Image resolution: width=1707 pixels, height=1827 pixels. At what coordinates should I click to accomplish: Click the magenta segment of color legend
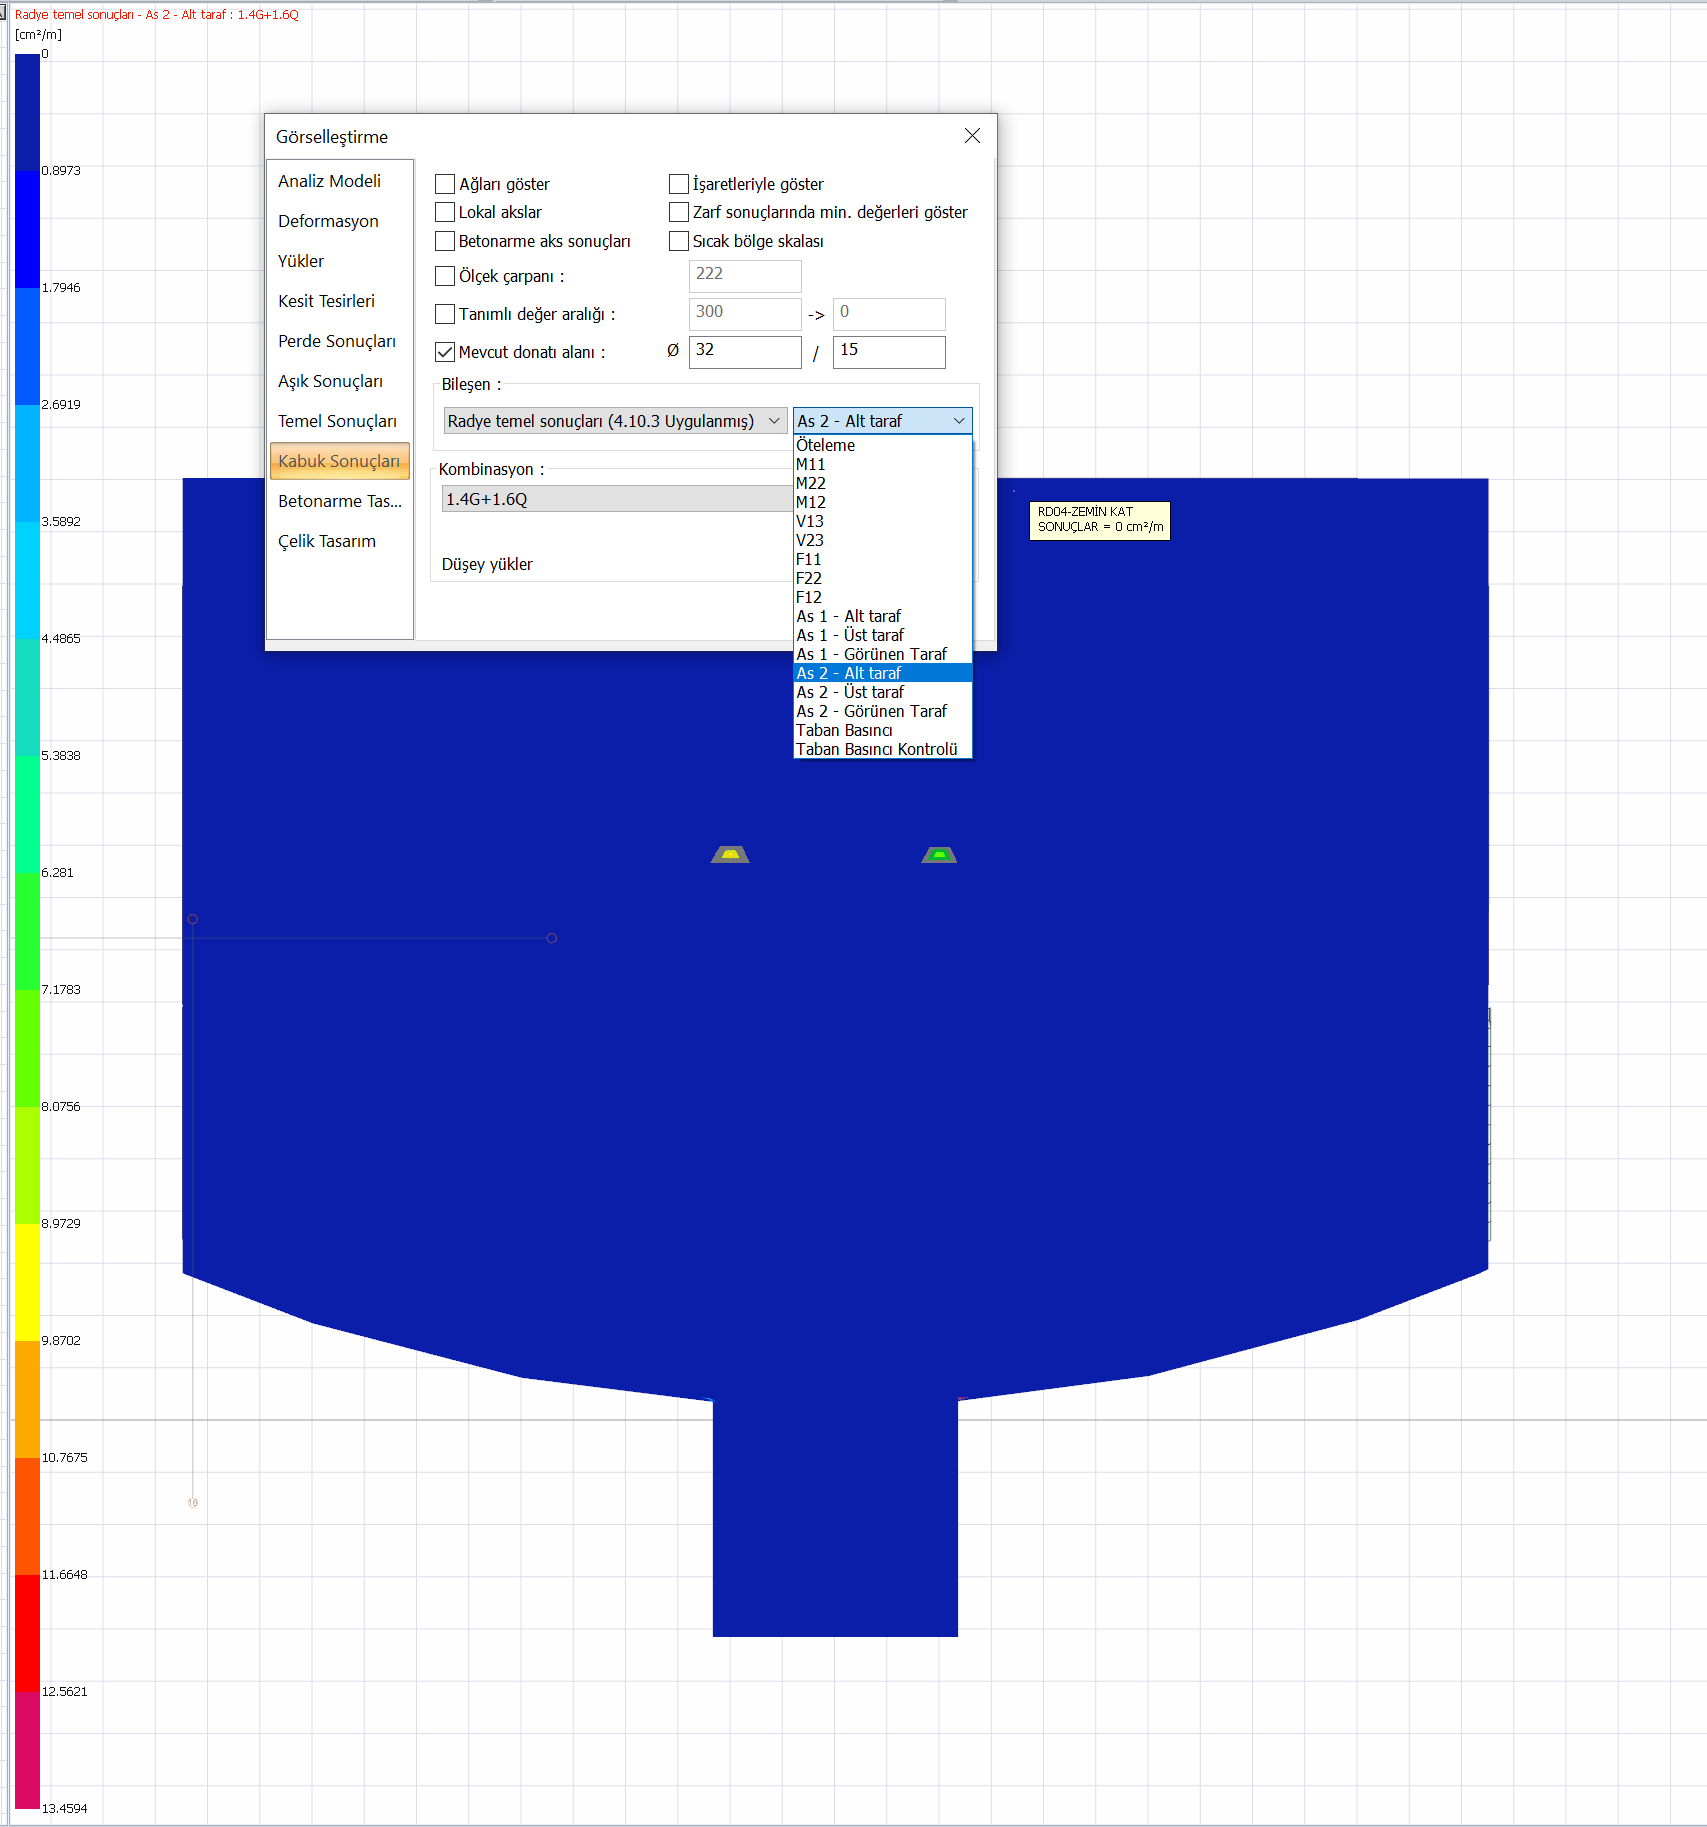point(27,1749)
